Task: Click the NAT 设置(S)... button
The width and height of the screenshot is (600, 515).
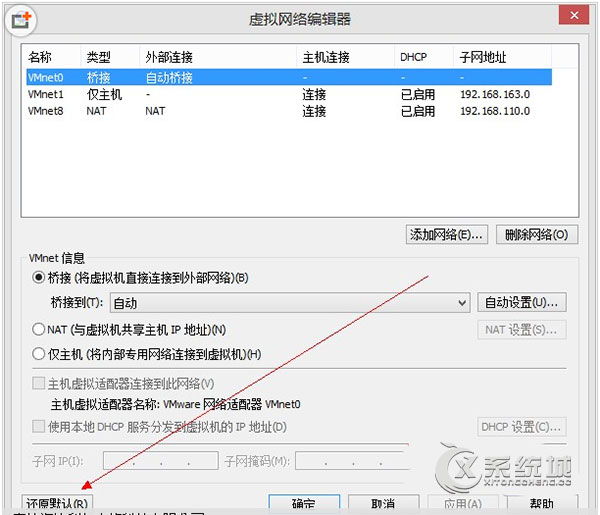Action: [522, 329]
